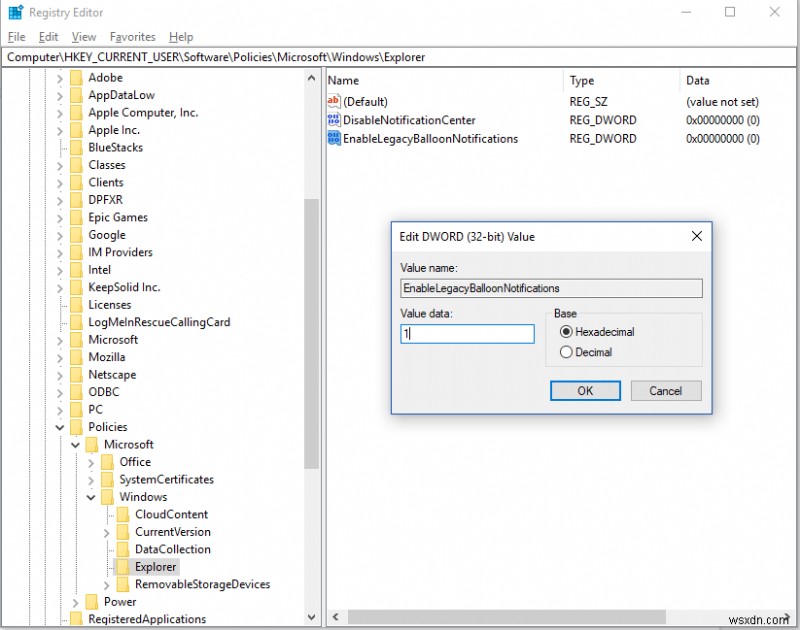This screenshot has height=630, width=800.
Task: Click the BlueStacks folder icon
Action: point(76,147)
